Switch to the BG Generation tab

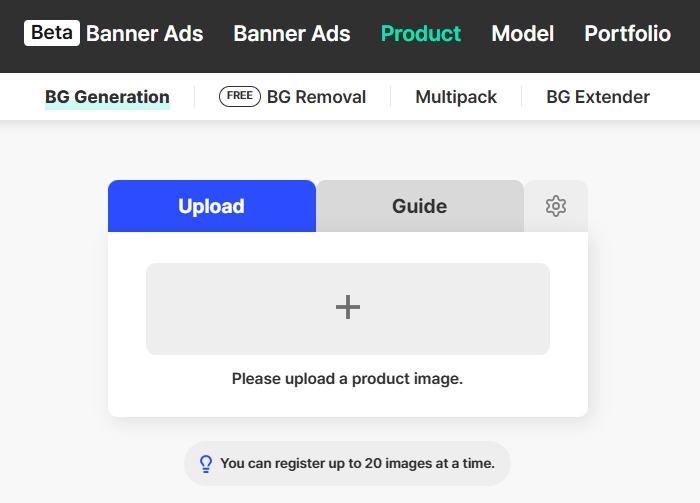tap(107, 97)
